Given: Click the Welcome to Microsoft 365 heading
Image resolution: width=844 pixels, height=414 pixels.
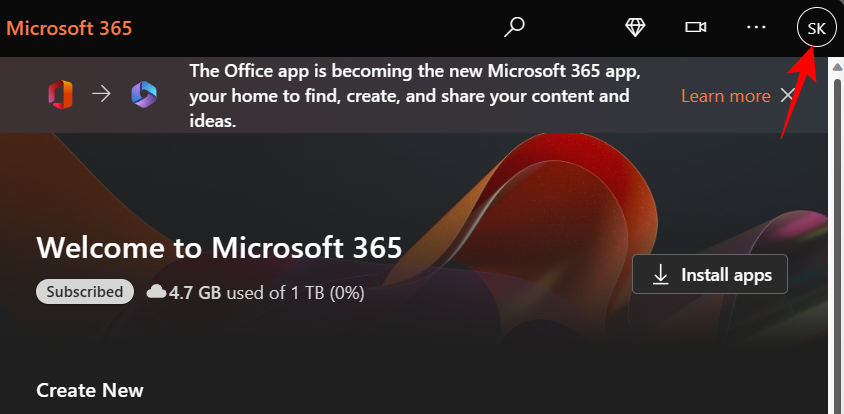Looking at the screenshot, I should pyautogui.click(x=219, y=247).
